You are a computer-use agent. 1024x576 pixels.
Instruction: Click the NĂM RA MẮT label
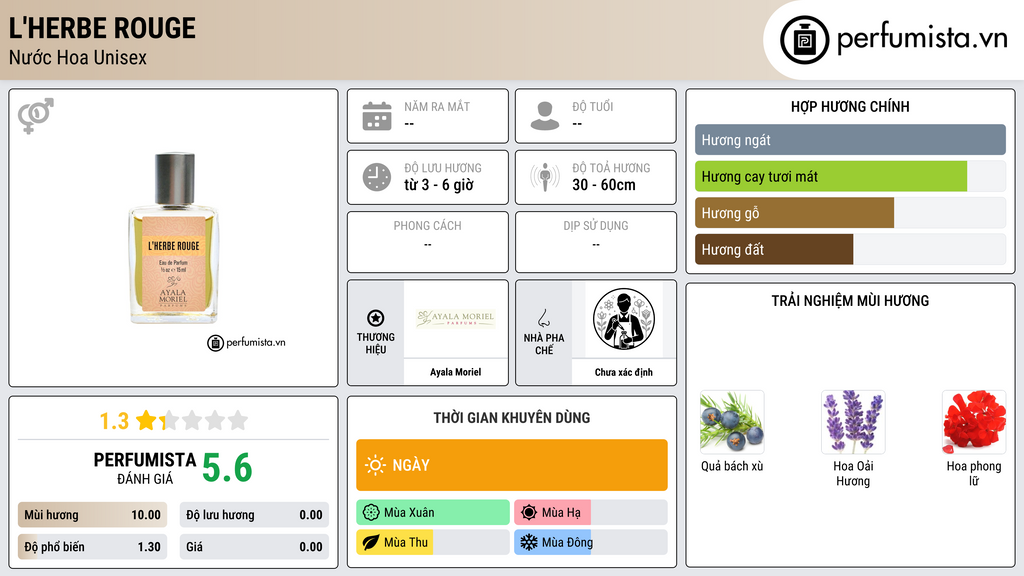point(437,106)
